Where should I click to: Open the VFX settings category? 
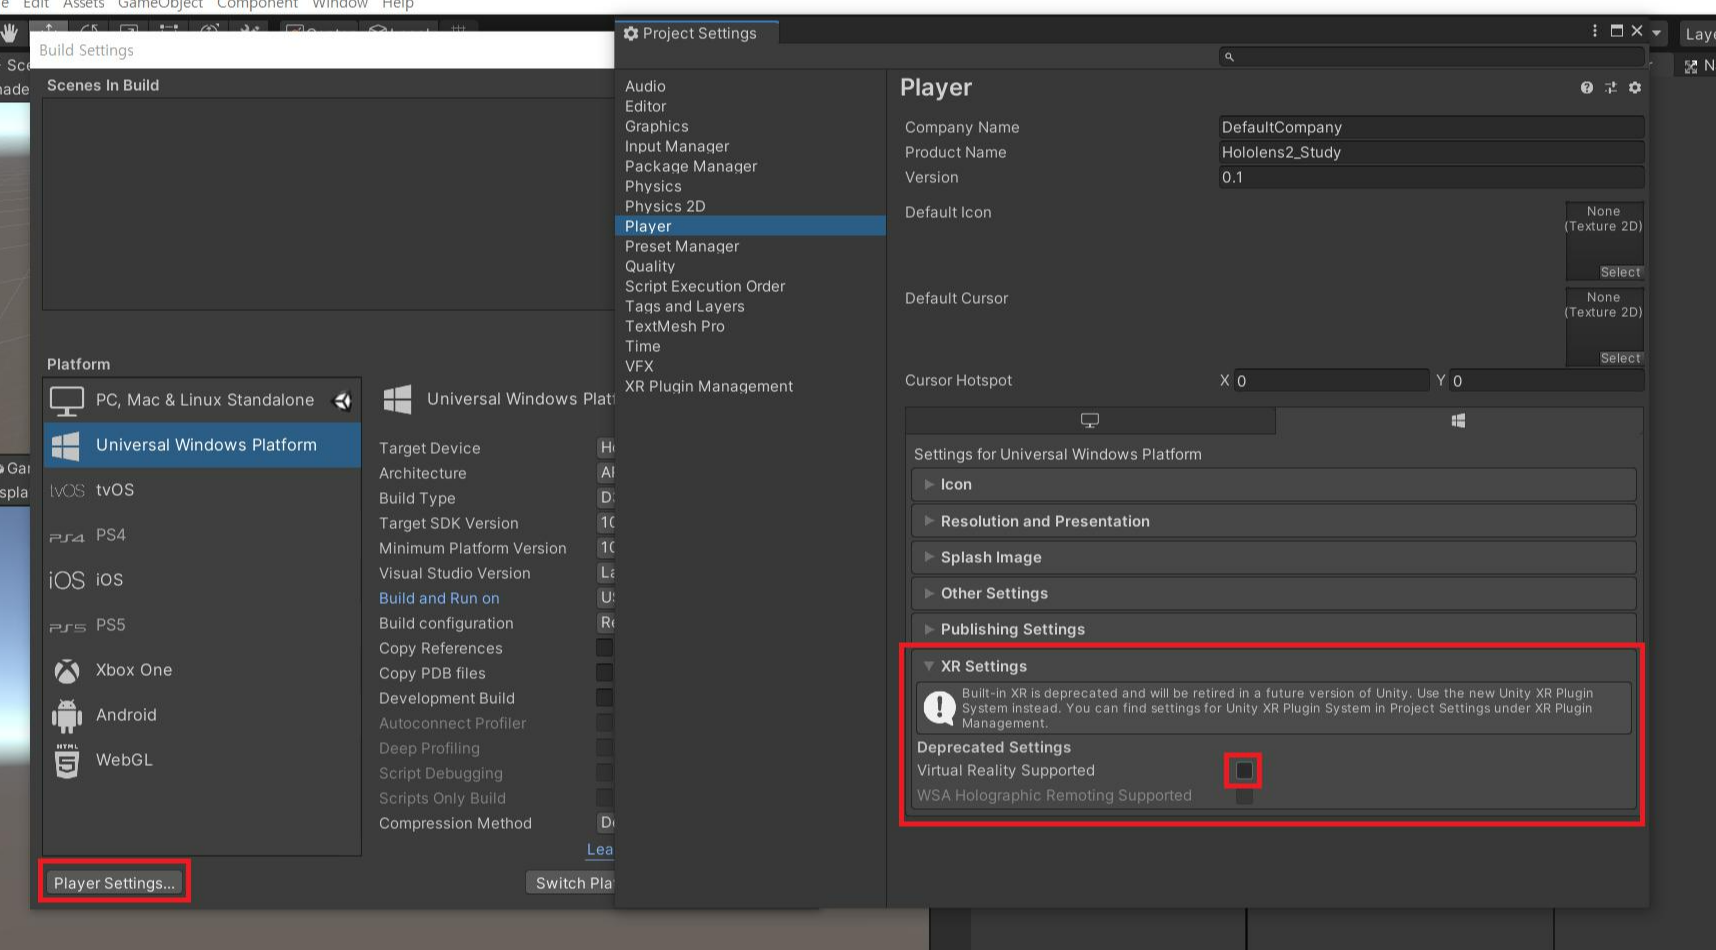[x=750, y=366]
